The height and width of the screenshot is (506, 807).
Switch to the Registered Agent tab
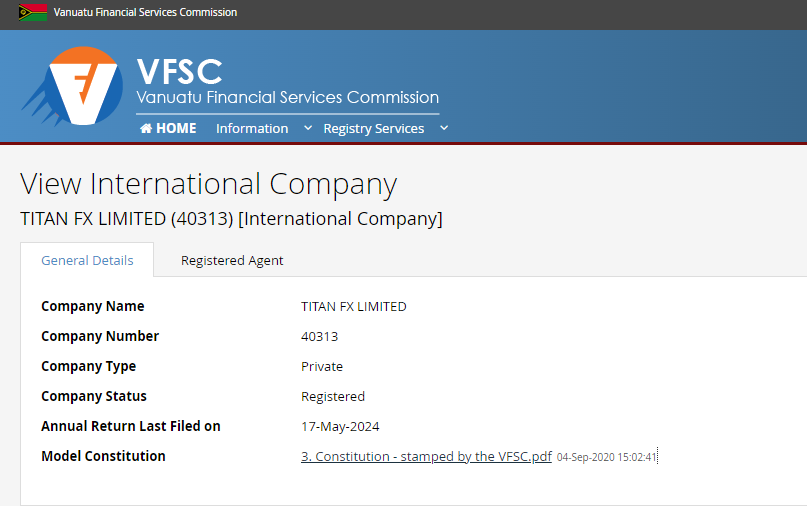[232, 260]
